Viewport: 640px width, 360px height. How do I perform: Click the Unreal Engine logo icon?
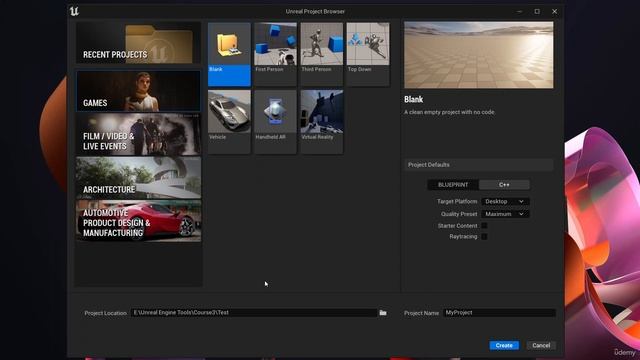[x=74, y=11]
